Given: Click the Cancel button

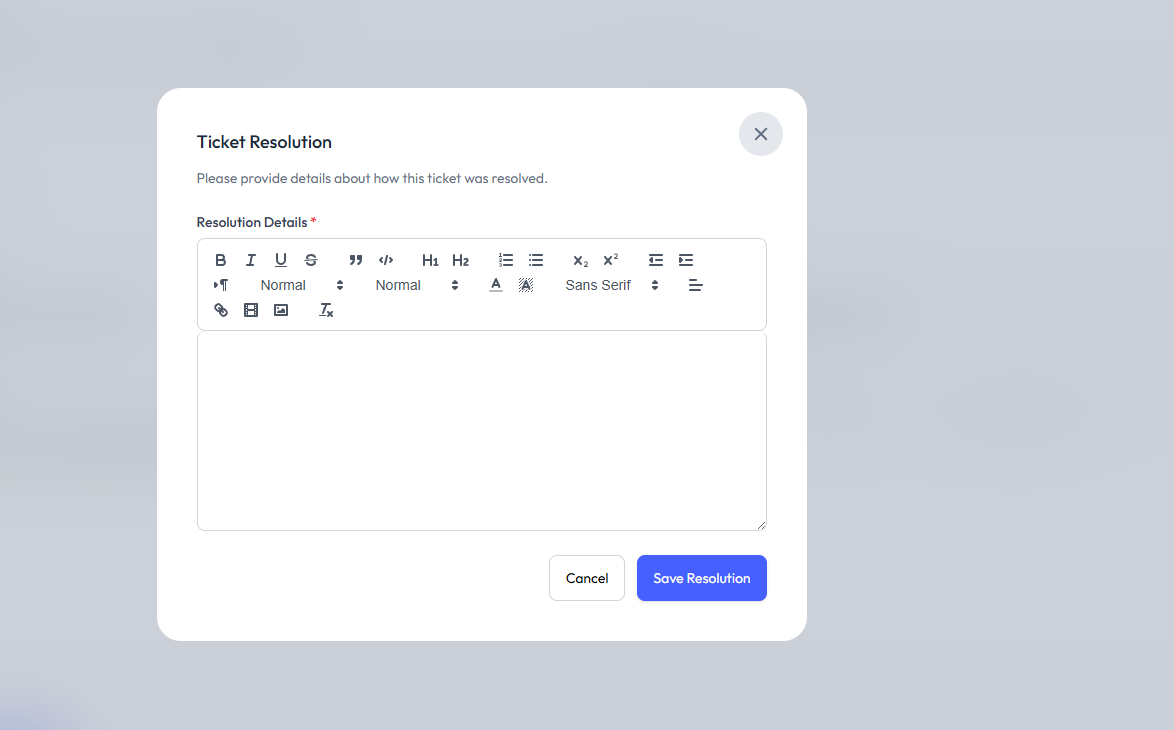Looking at the screenshot, I should coord(587,578).
